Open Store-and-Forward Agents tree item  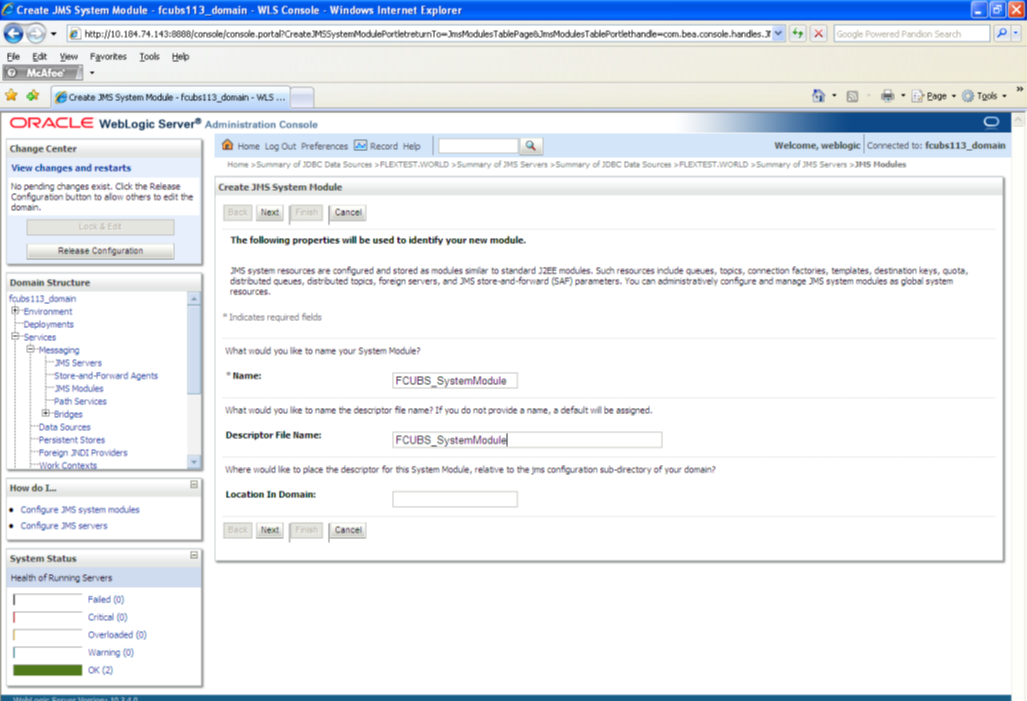click(x=106, y=375)
